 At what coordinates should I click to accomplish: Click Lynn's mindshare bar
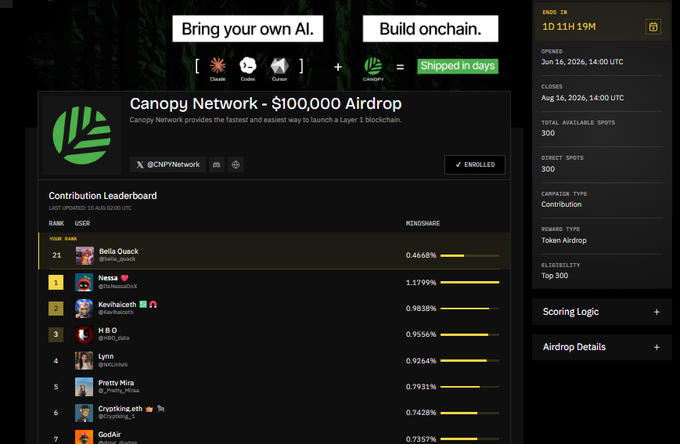470,361
